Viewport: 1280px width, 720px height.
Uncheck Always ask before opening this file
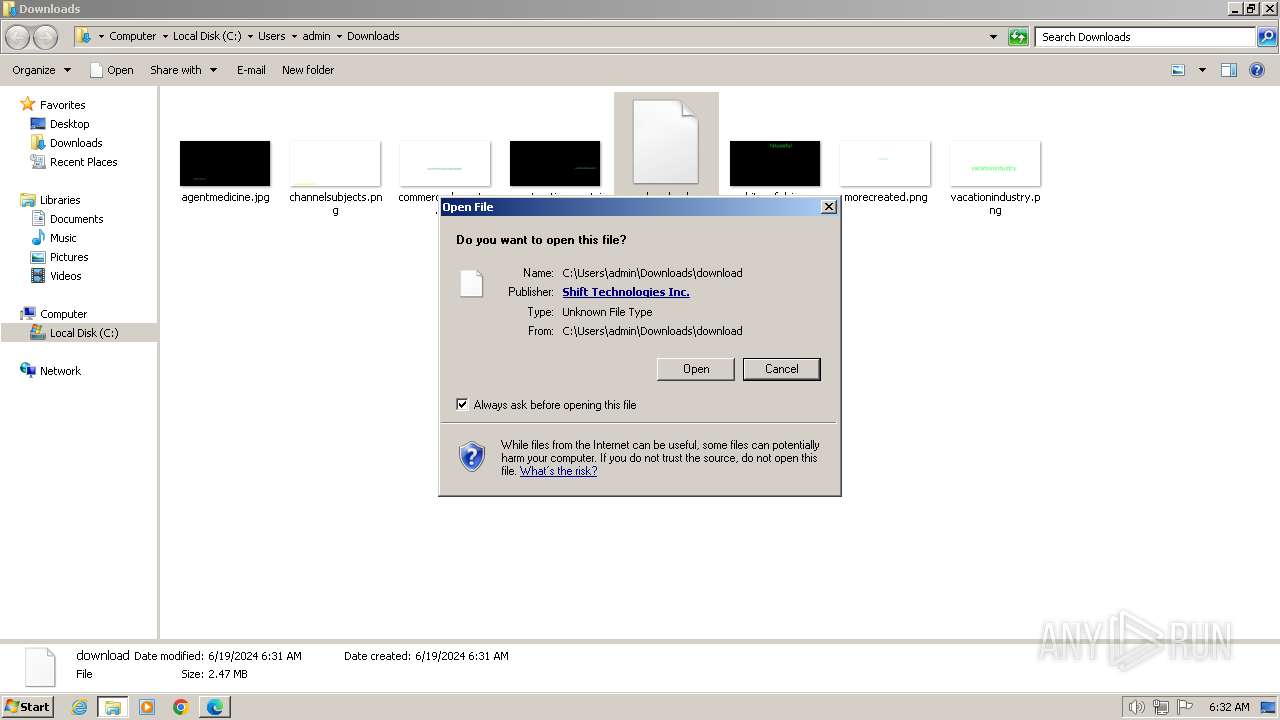pos(462,405)
